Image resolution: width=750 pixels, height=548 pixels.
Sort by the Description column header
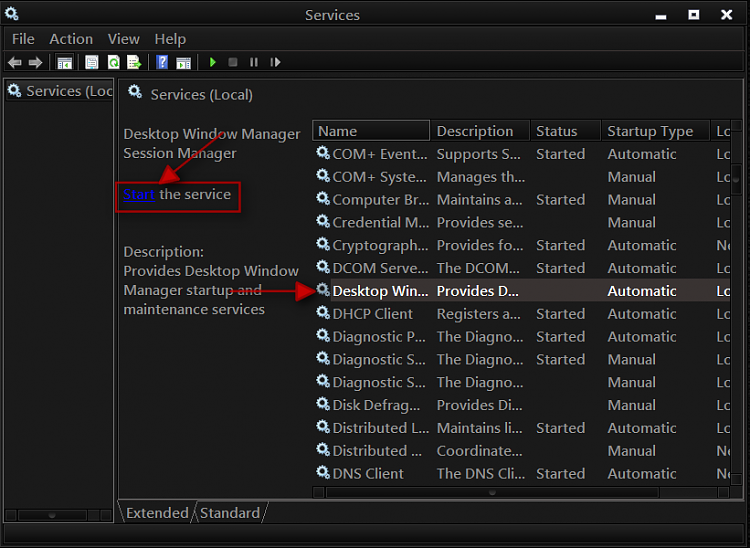coord(480,131)
